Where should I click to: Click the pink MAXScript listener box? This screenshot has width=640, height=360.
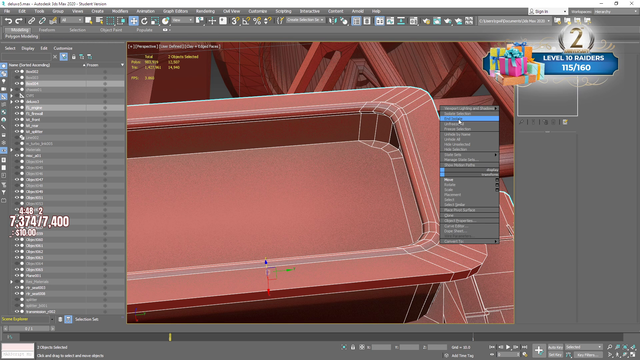point(18,348)
